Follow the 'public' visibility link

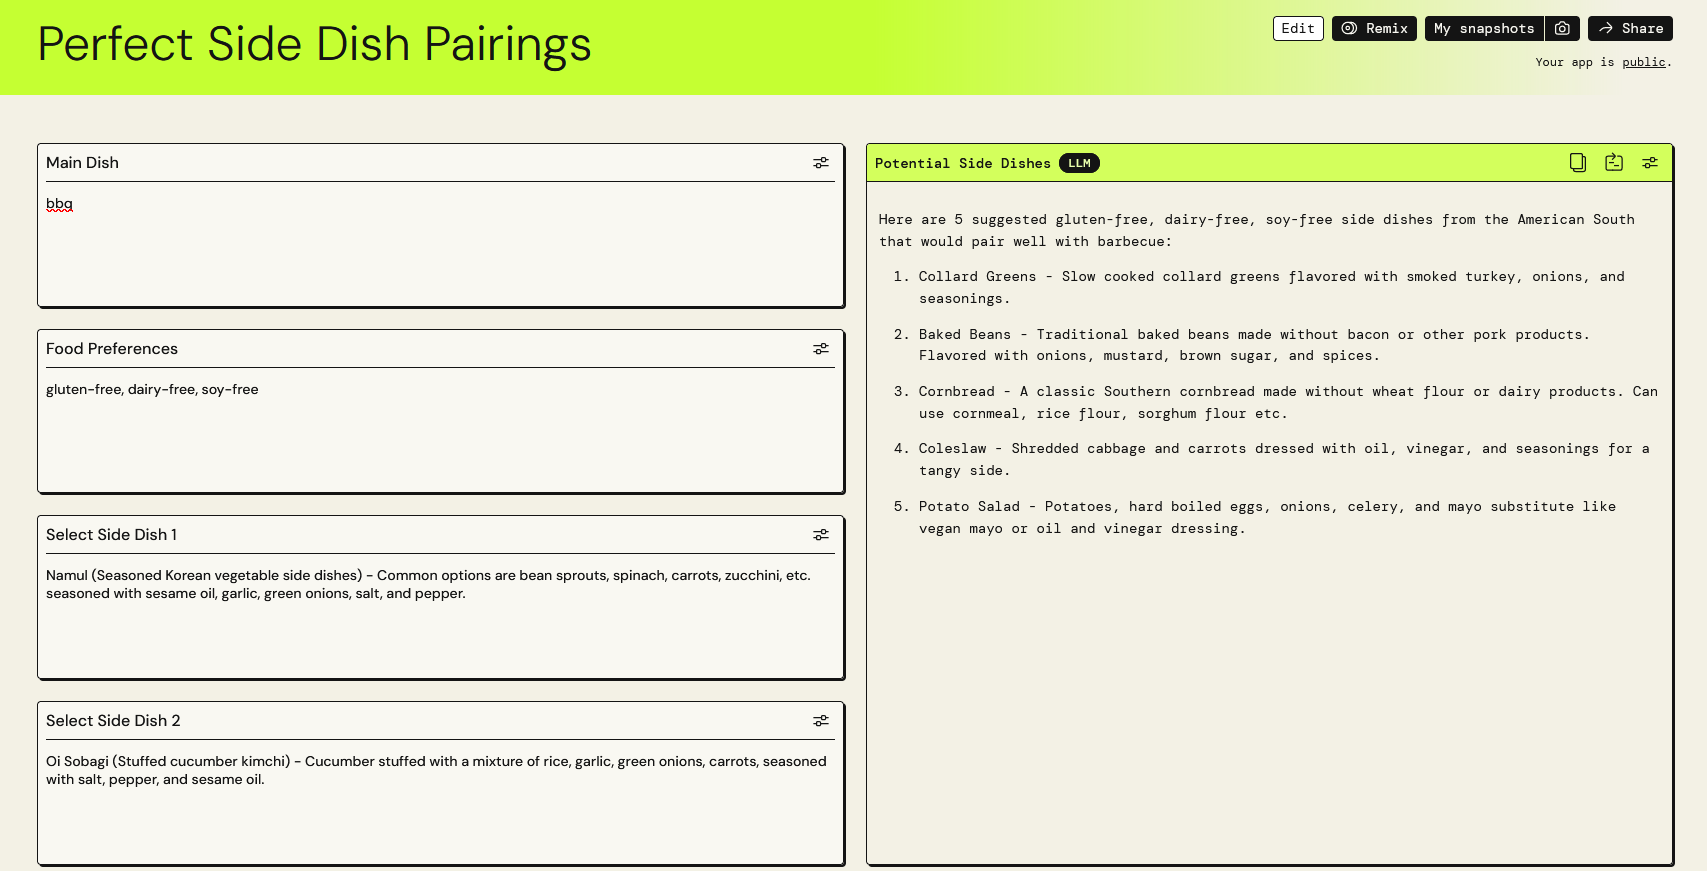click(1644, 62)
